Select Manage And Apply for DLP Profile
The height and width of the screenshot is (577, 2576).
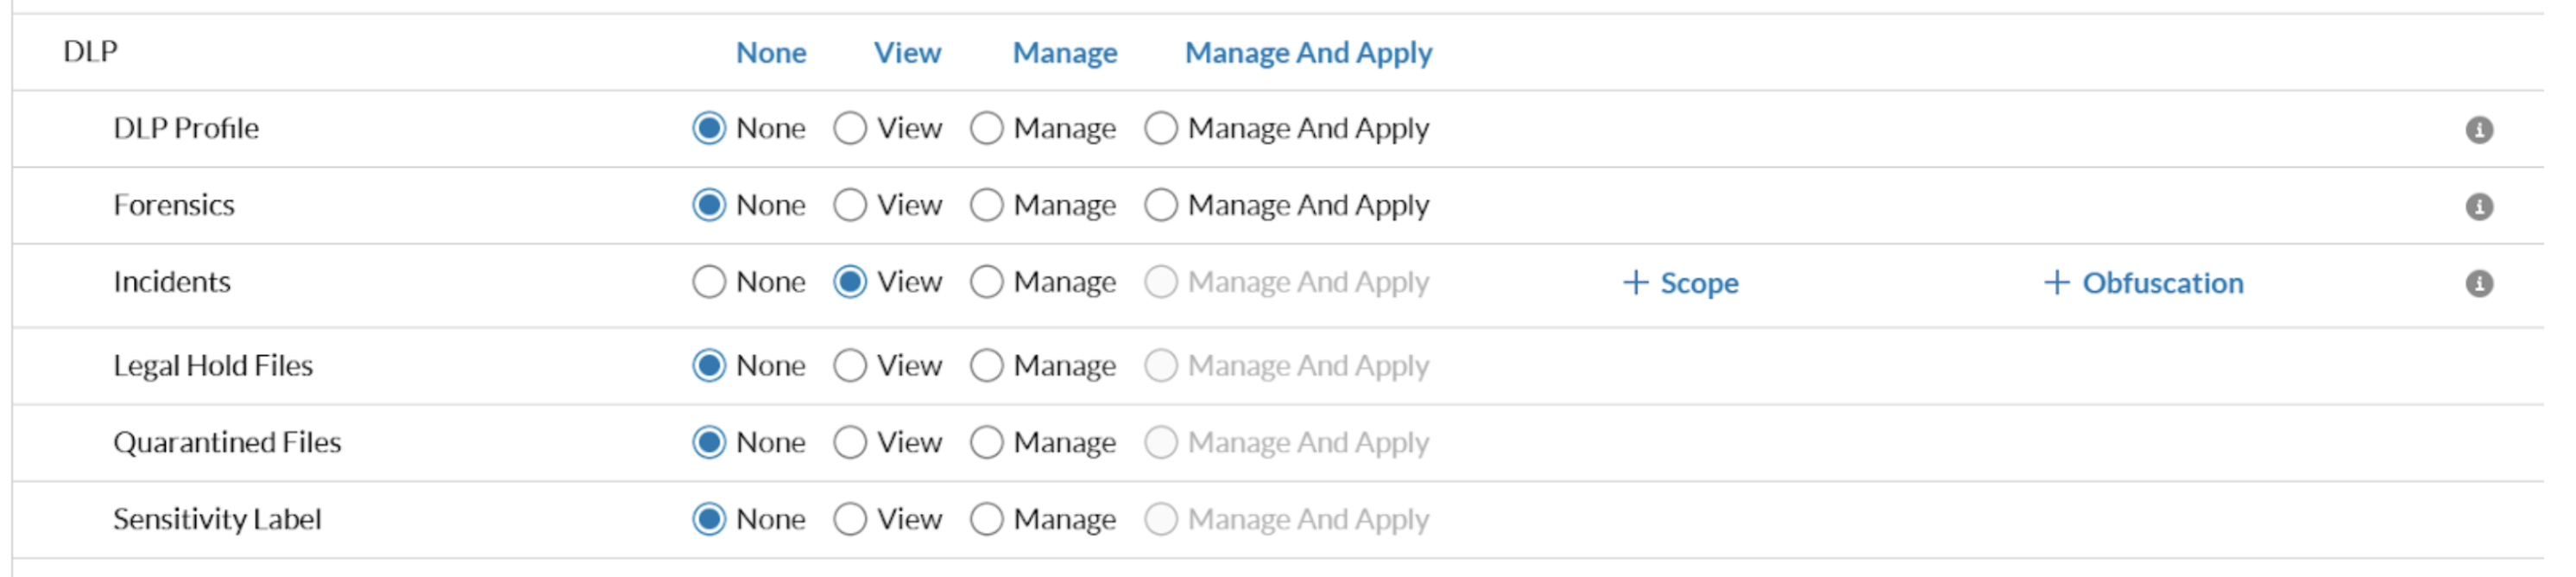1161,129
